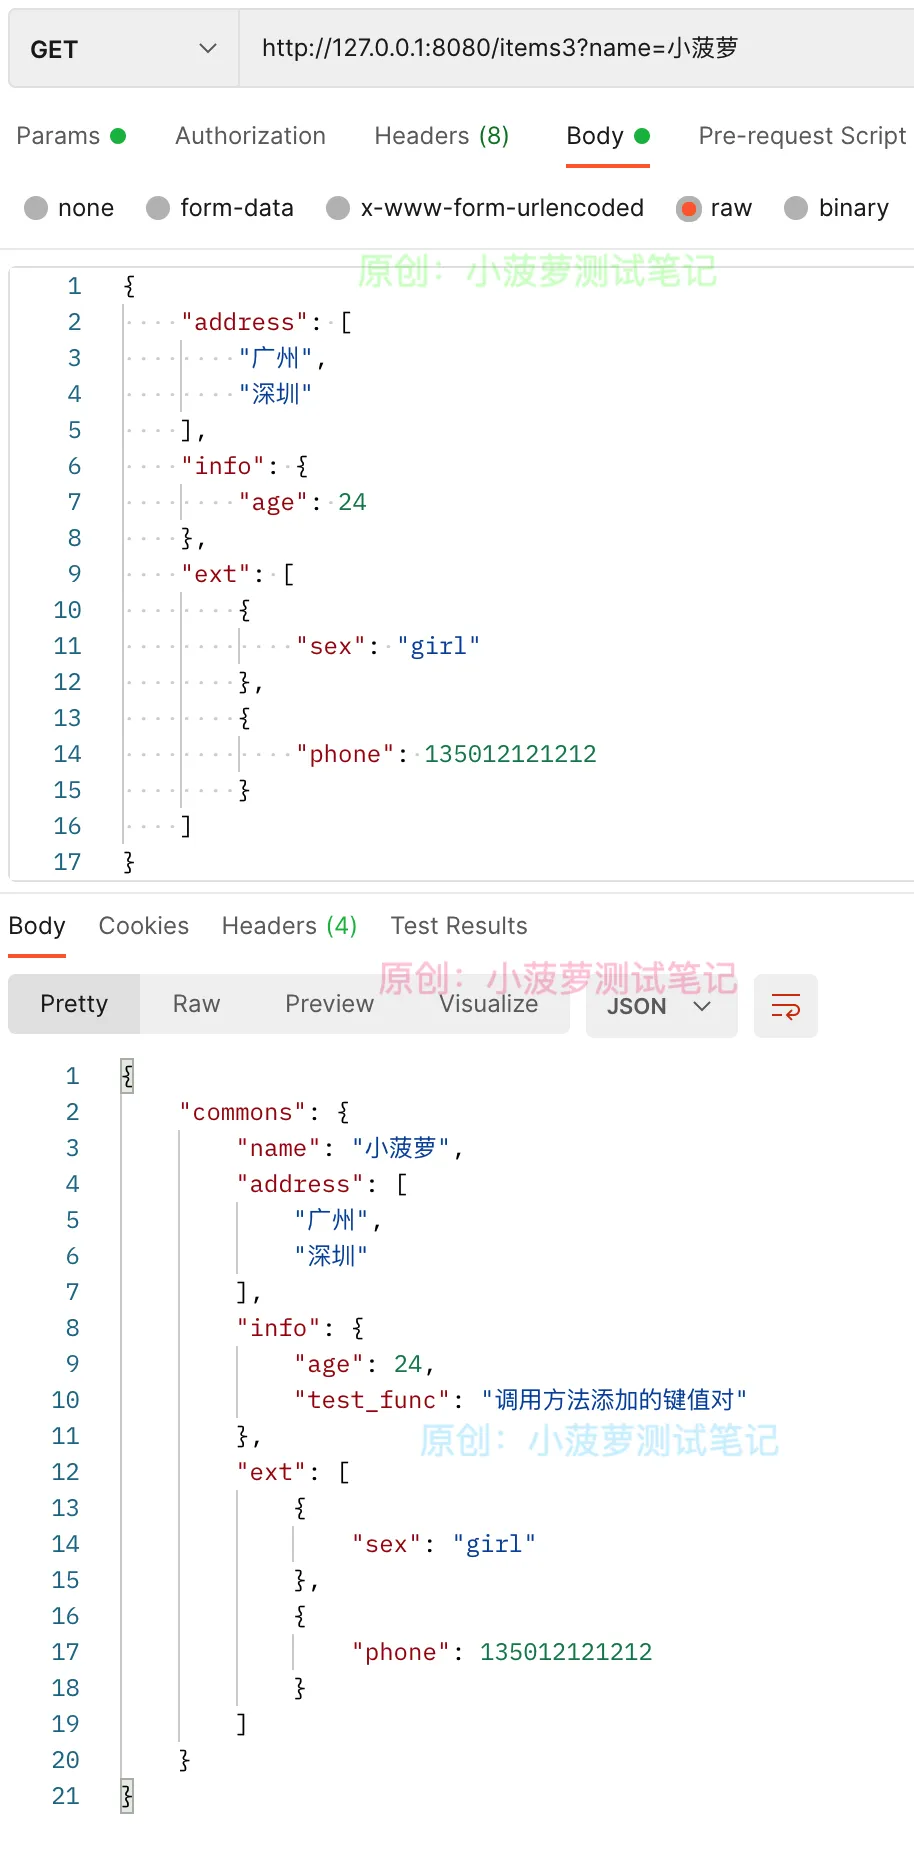Click the "ext" key in request body
This screenshot has height=1854, width=914.
215,574
